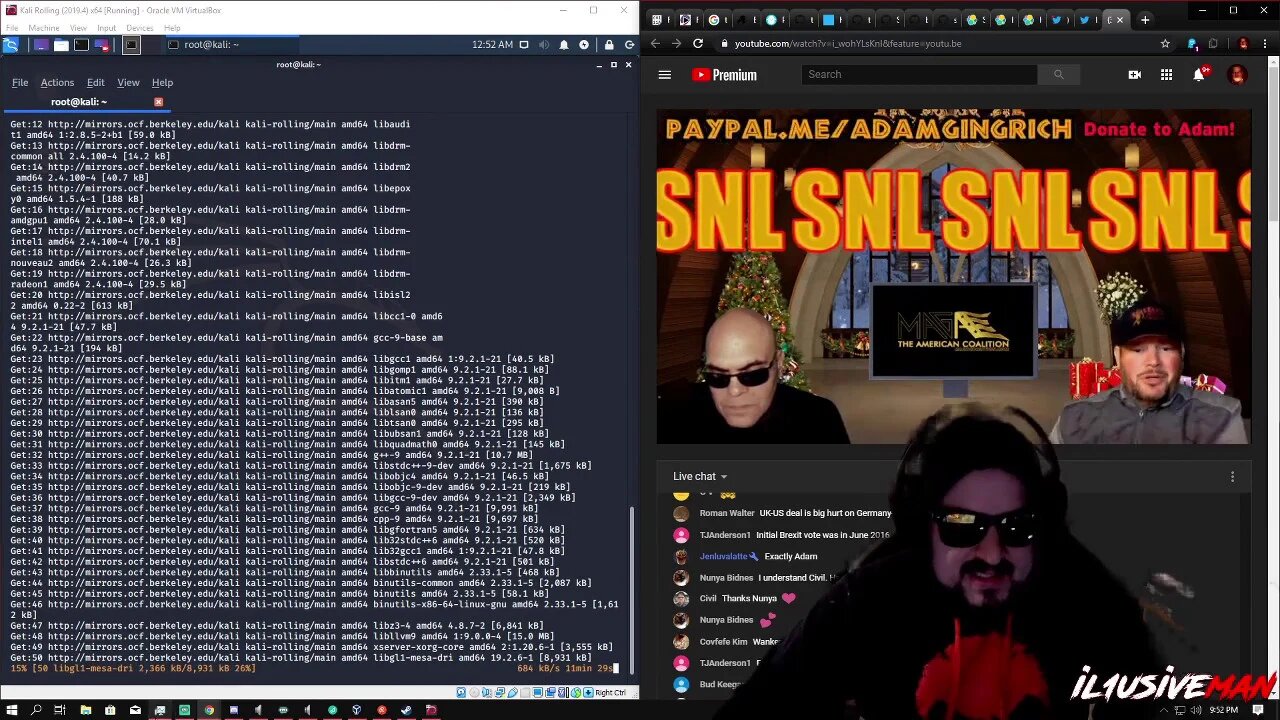Open terminal File menu
This screenshot has height=720, width=1280.
tap(20, 82)
